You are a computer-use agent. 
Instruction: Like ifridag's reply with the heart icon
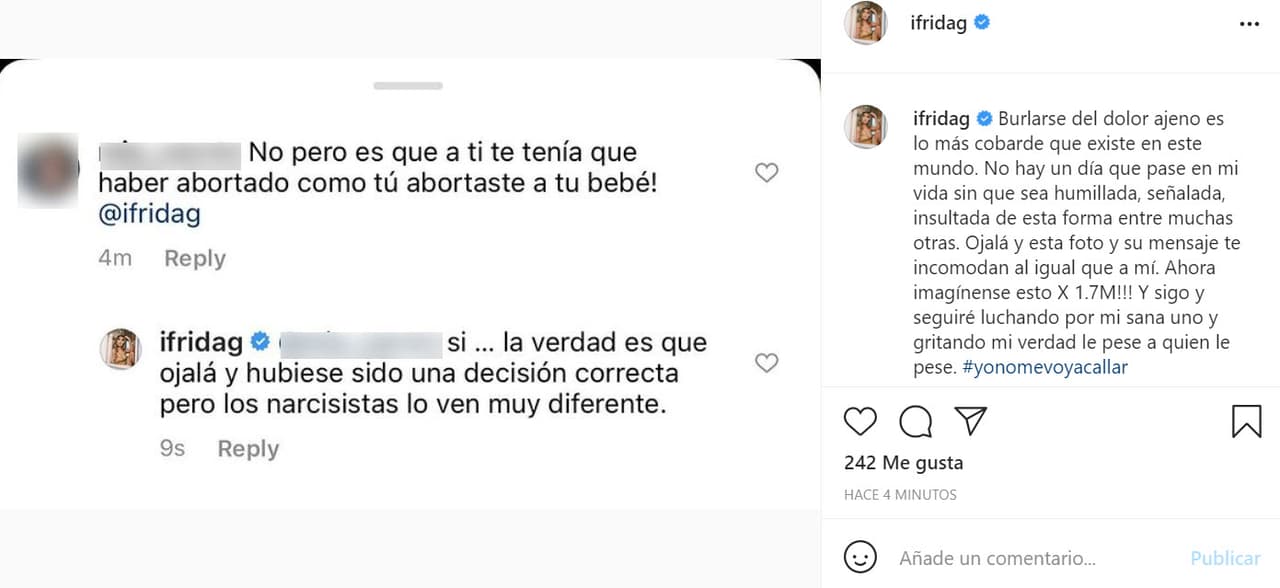click(x=766, y=363)
